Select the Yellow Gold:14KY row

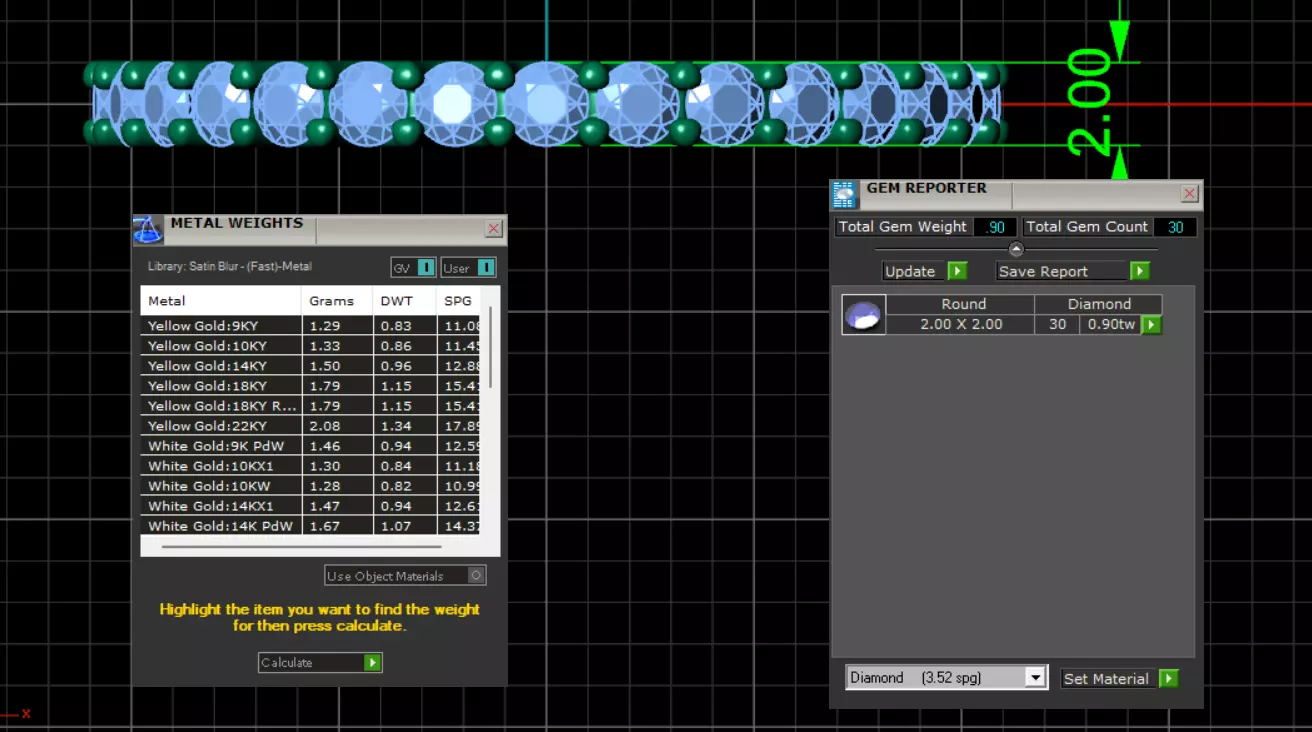[x=310, y=365]
